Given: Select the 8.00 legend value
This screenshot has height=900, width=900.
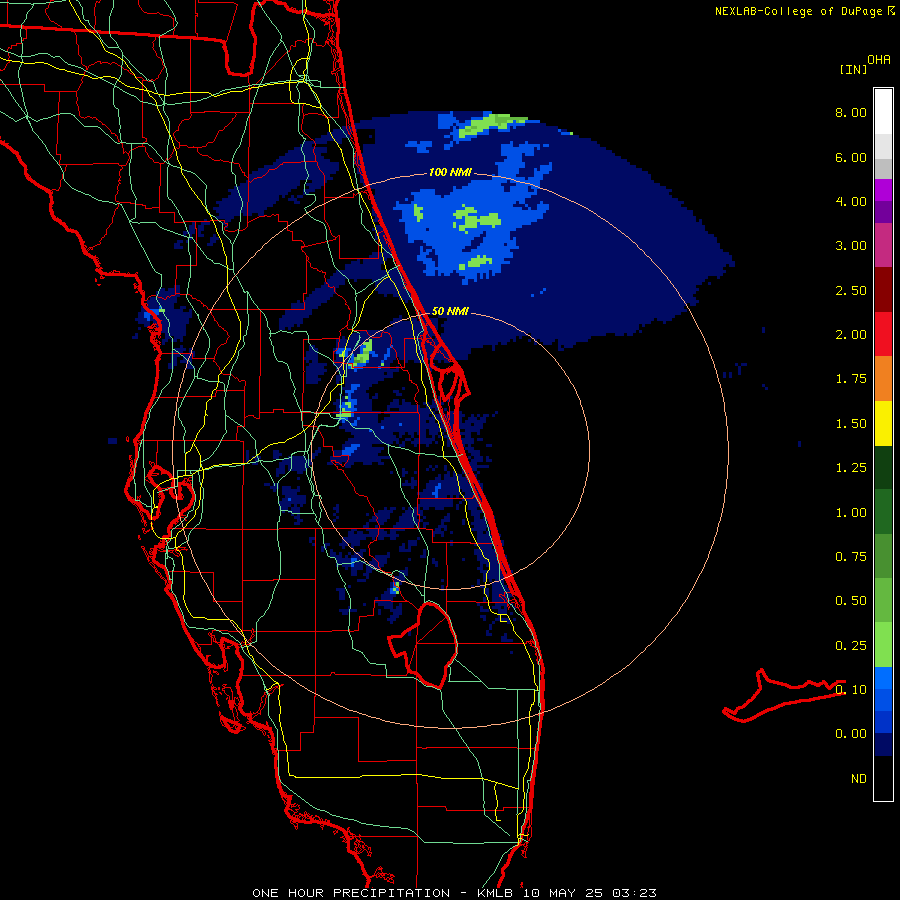Looking at the screenshot, I should 851,112.
